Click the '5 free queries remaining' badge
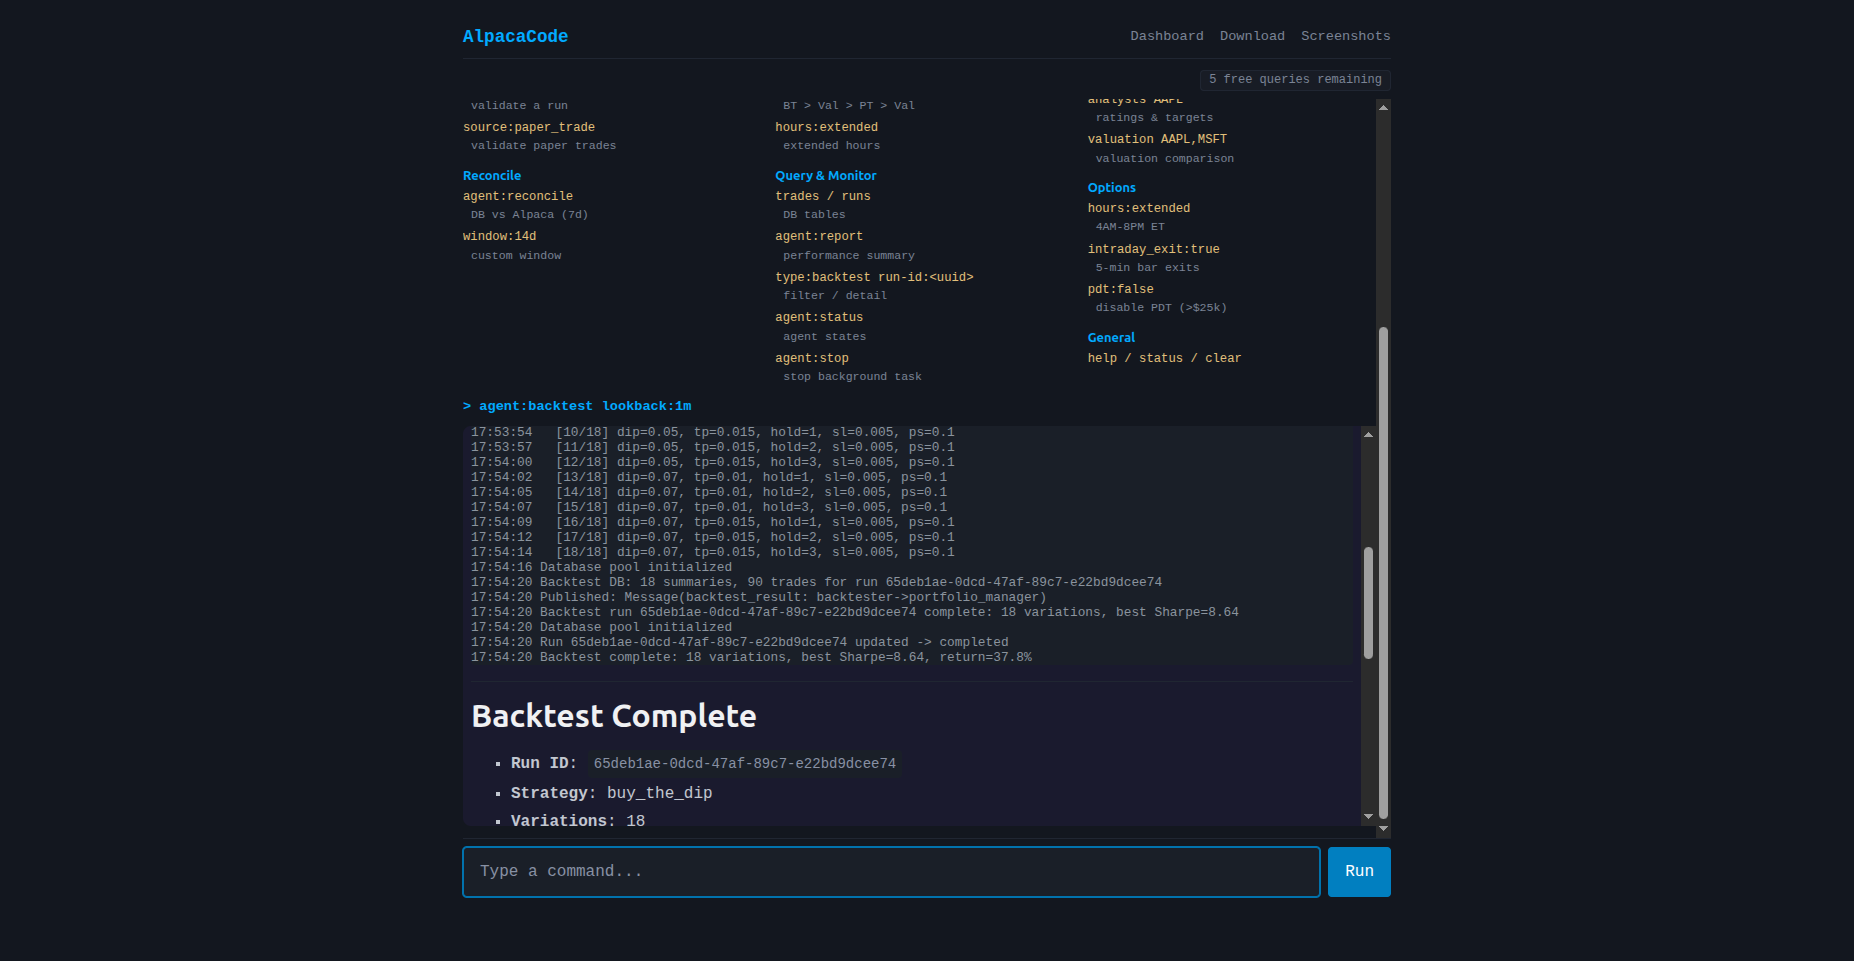The height and width of the screenshot is (961, 1854). tap(1295, 79)
